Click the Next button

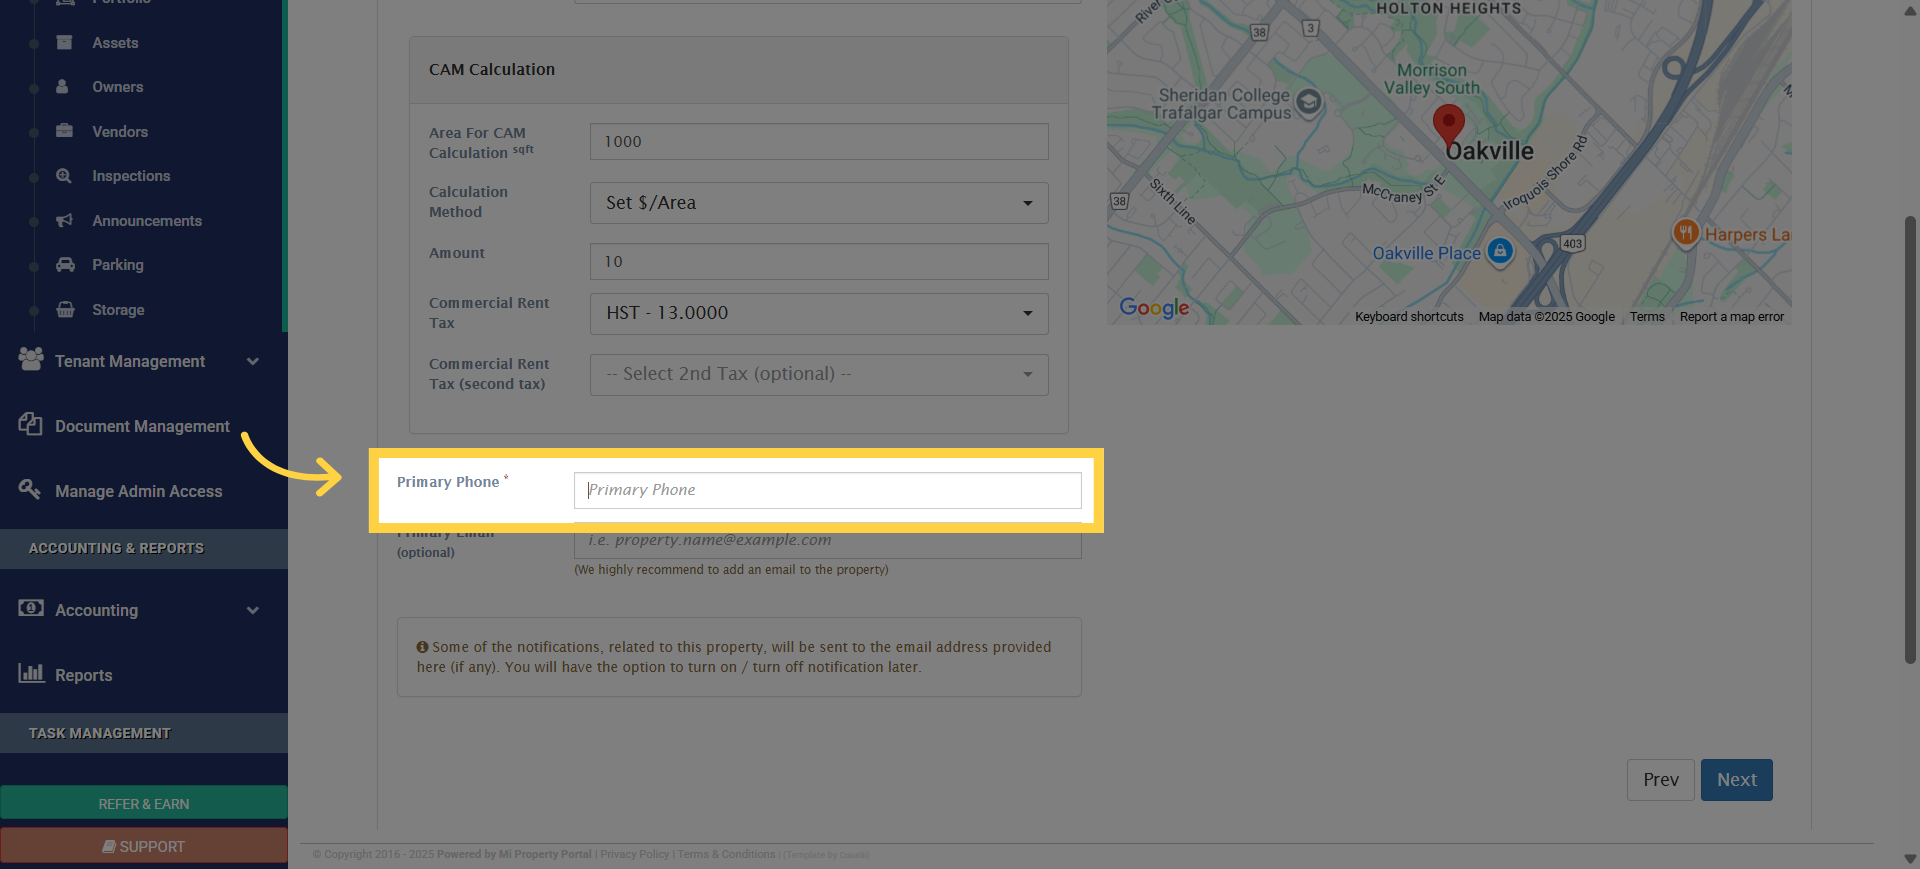click(1736, 780)
